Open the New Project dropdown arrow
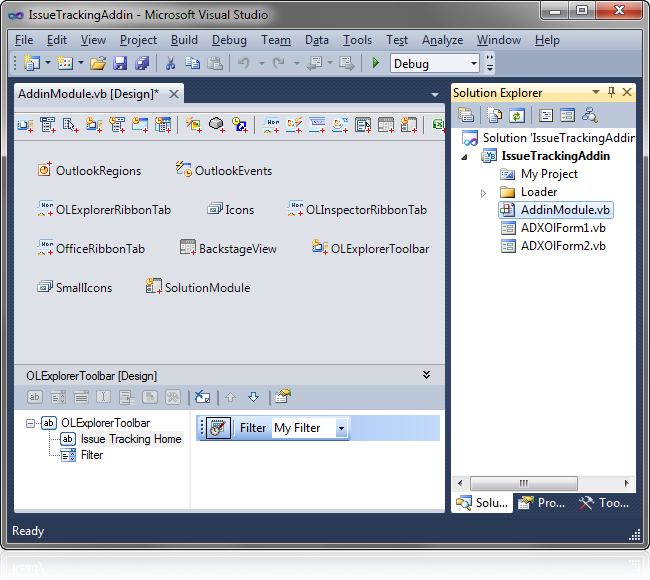Viewport: 650px width, 580px height. click(48, 63)
